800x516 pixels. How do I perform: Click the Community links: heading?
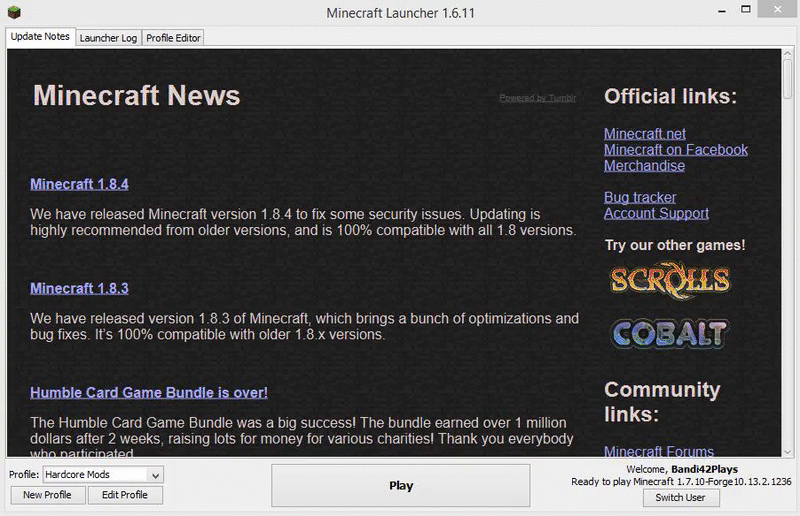coord(662,402)
